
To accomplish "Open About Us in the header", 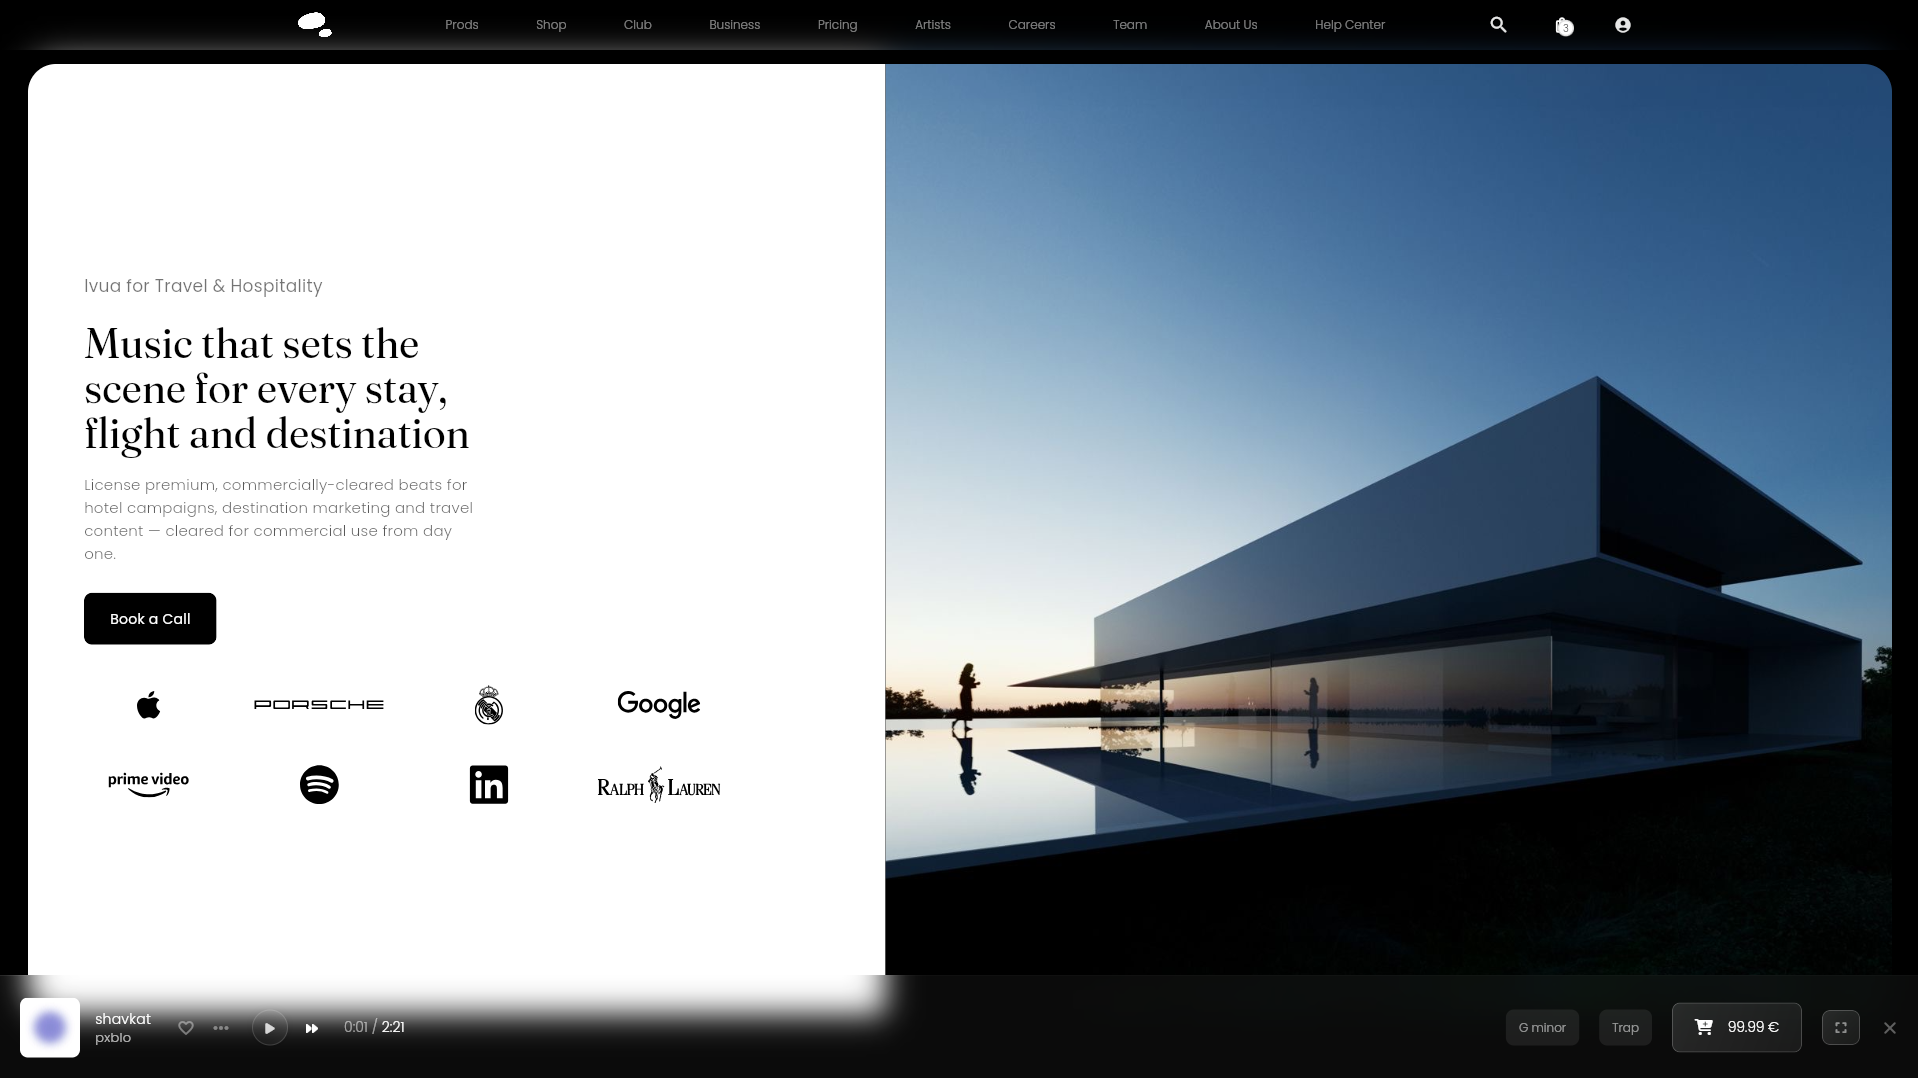I will [1231, 25].
